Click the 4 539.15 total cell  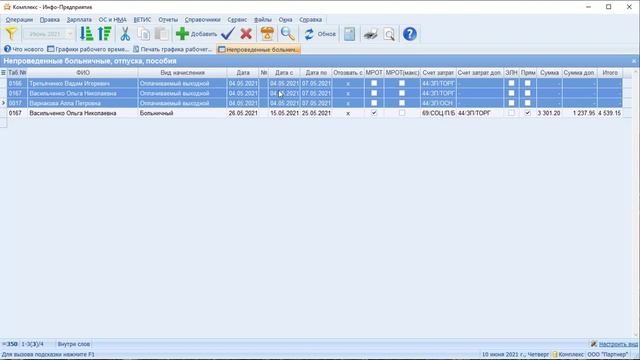tap(610, 113)
